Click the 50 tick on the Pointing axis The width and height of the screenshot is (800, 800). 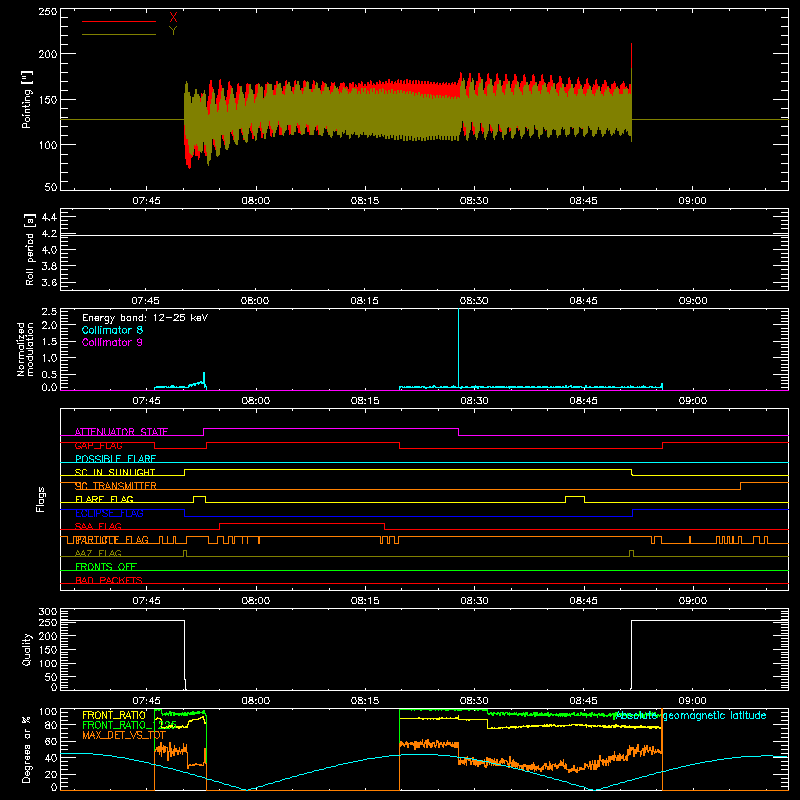click(x=51, y=187)
